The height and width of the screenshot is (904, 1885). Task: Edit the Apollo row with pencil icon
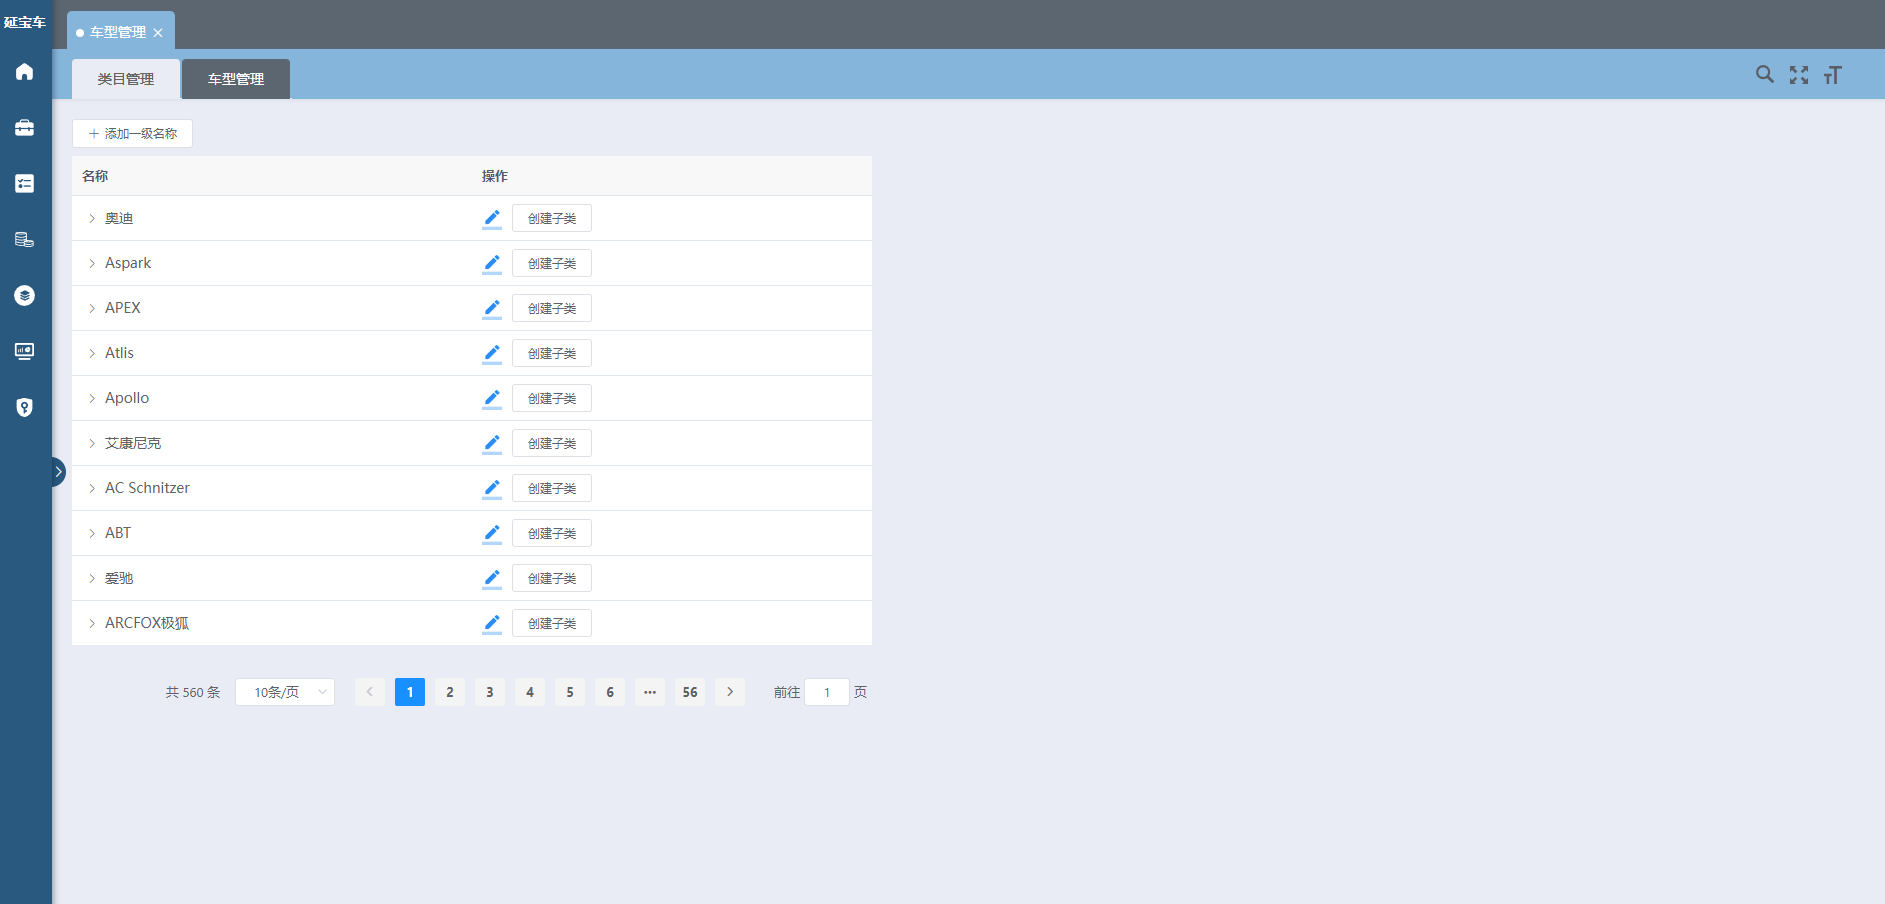[x=492, y=399]
